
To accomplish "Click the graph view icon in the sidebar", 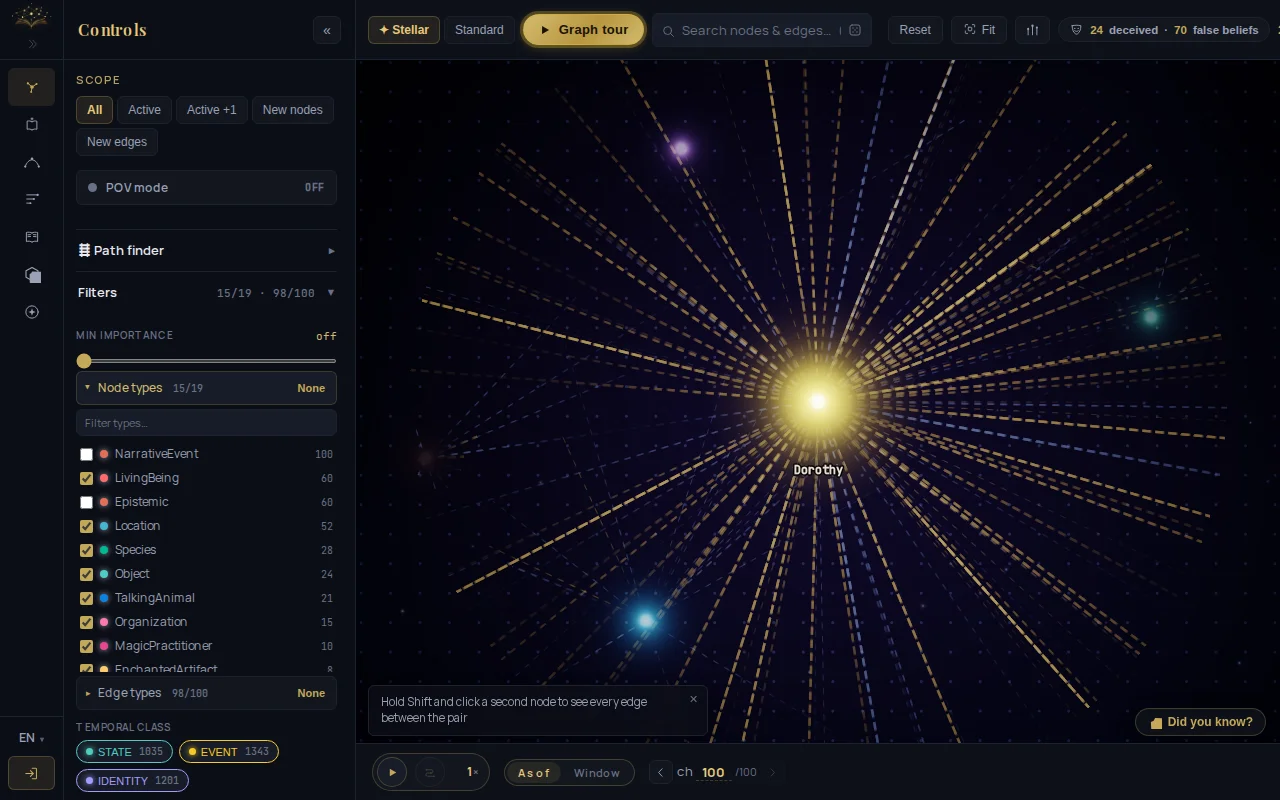I will (x=32, y=87).
